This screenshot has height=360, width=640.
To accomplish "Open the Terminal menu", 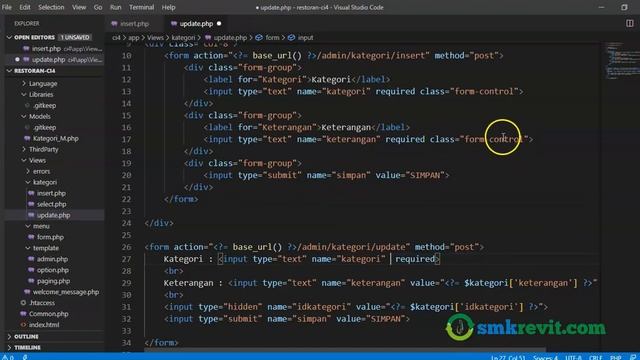I will [141, 7].
